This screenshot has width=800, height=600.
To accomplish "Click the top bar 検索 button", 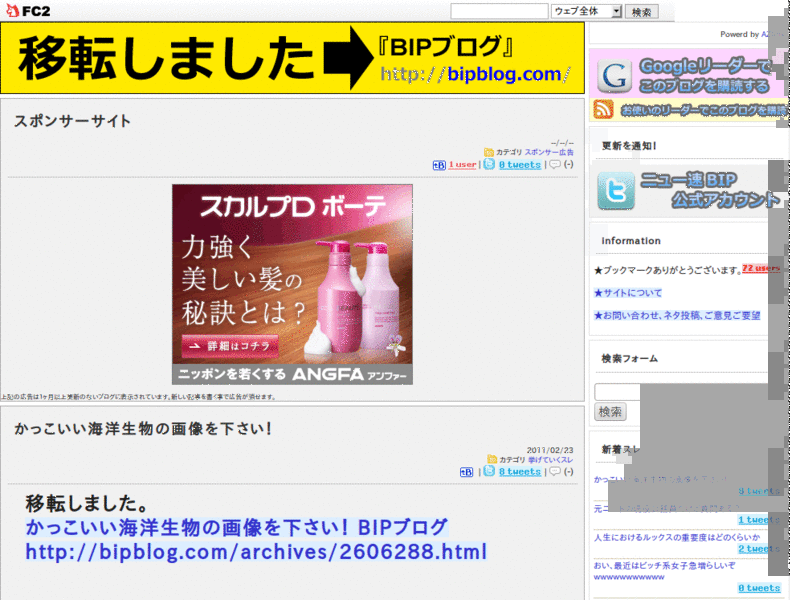I will point(642,12).
